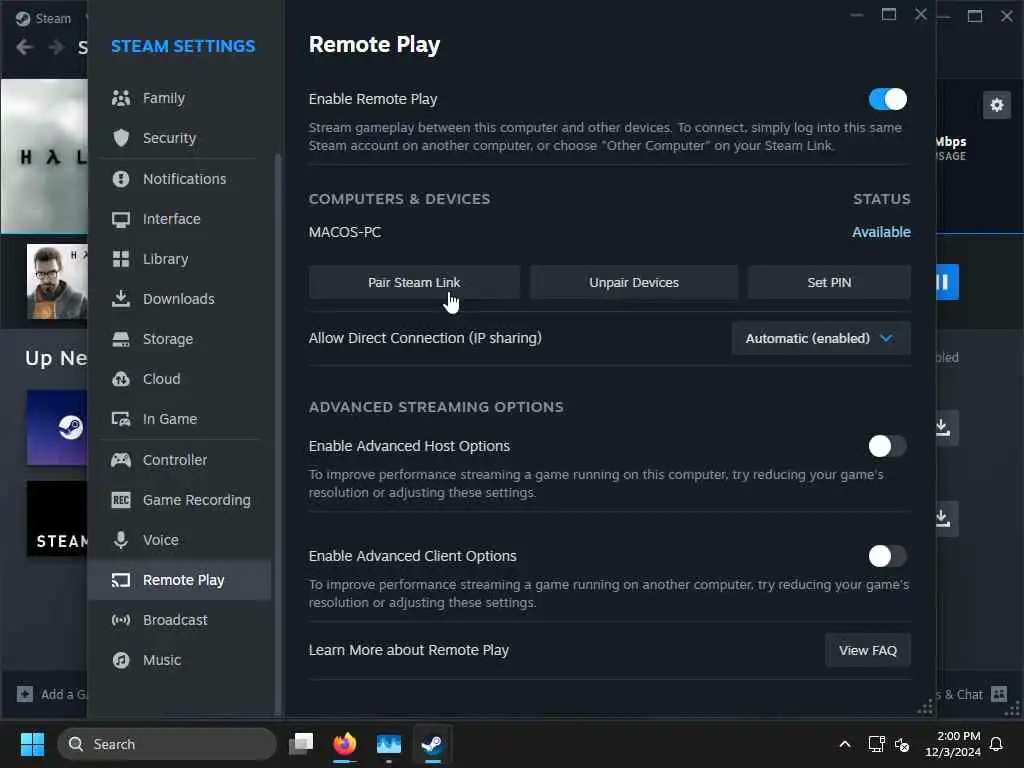This screenshot has width=1024, height=768.
Task: Click the gear icon in Steam downloads window
Action: [x=997, y=105]
